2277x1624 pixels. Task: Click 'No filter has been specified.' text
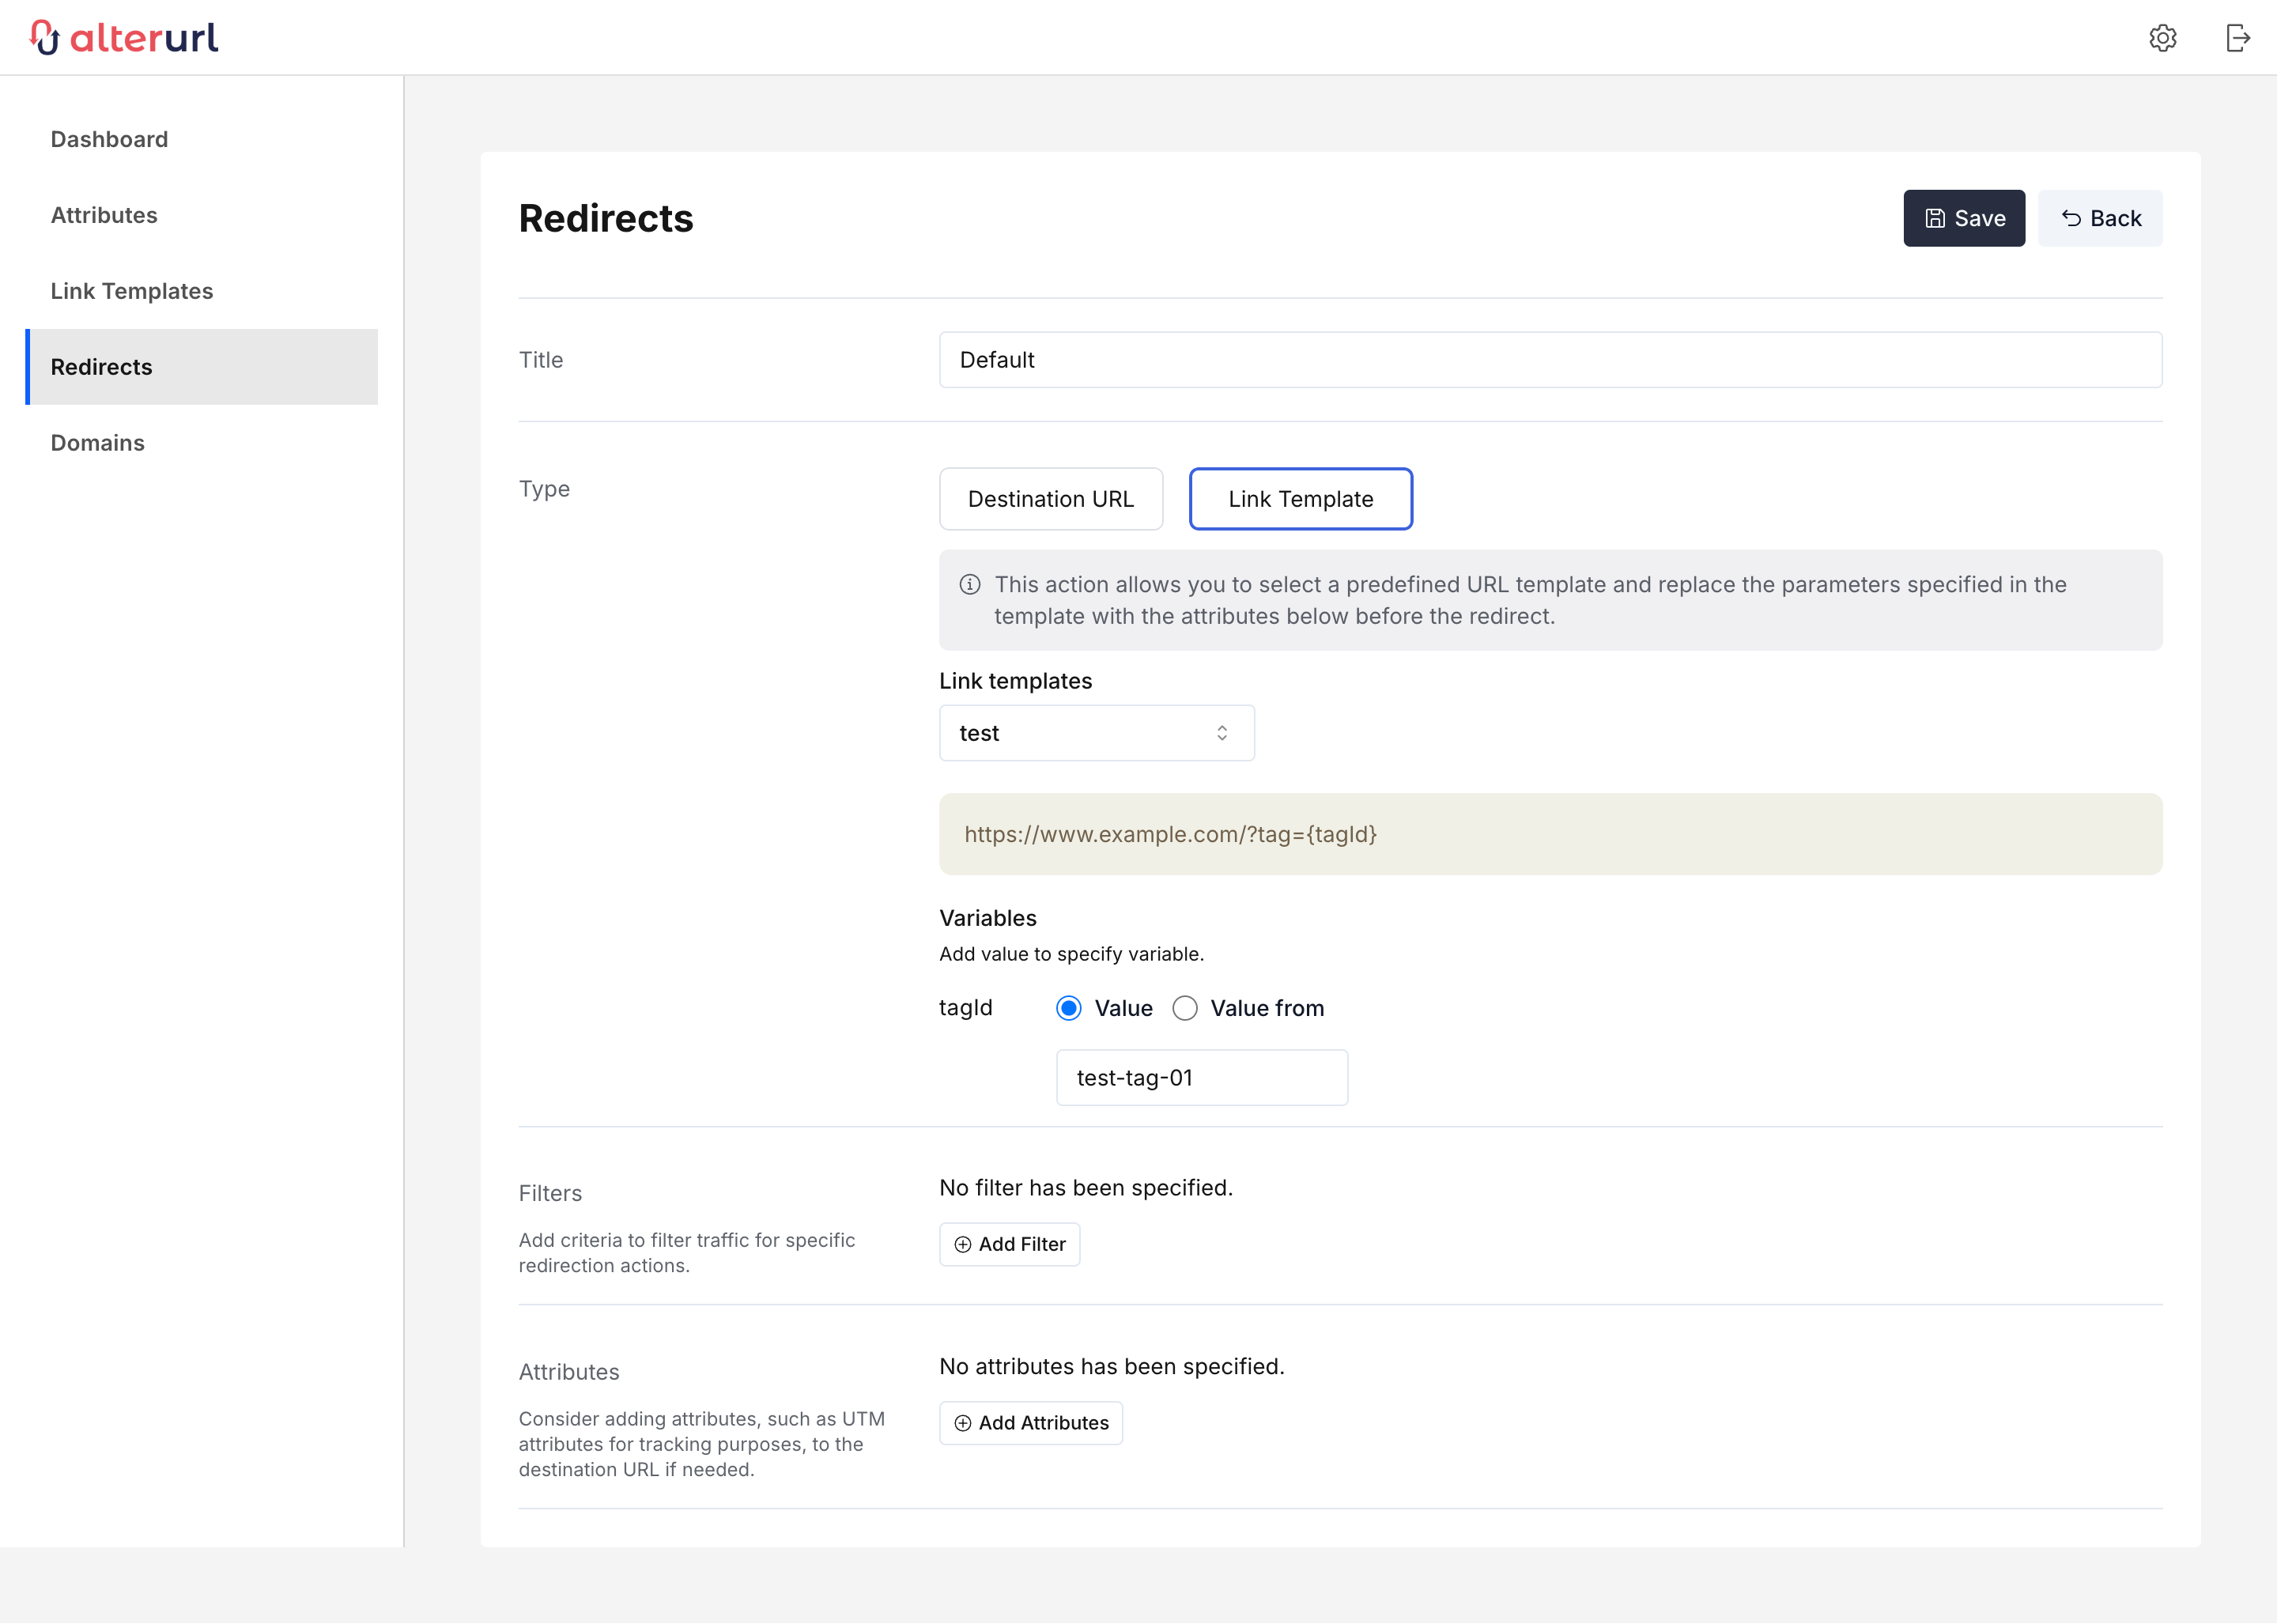1085,1188
